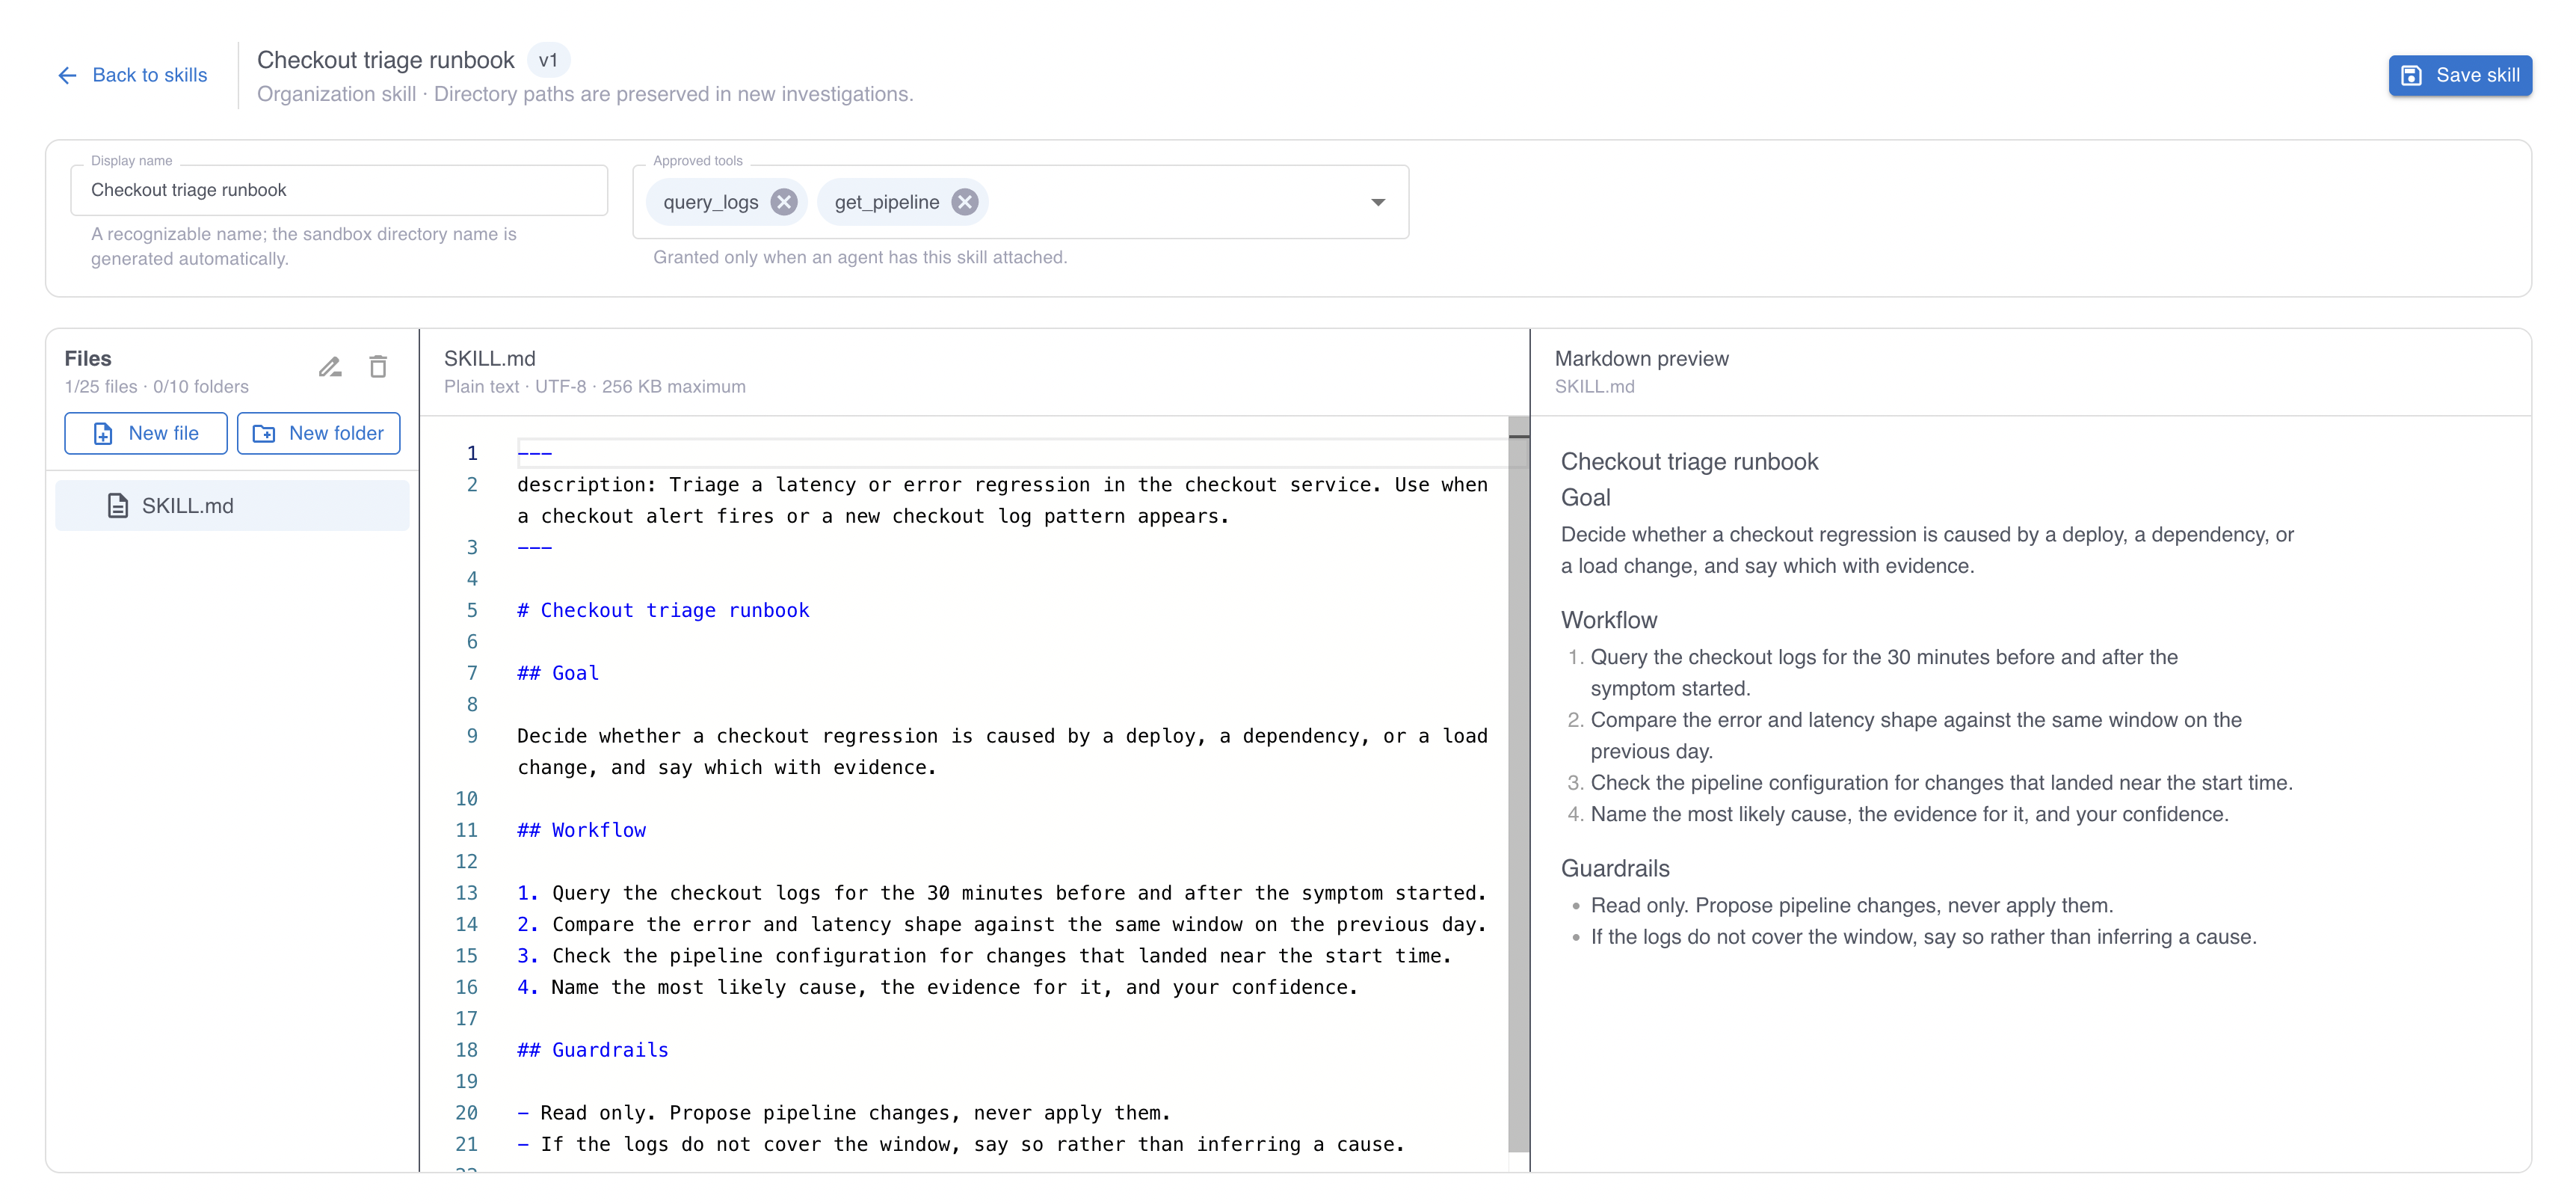Click the '## Goal' line in editor
2576x1204 pixels.
tap(558, 673)
